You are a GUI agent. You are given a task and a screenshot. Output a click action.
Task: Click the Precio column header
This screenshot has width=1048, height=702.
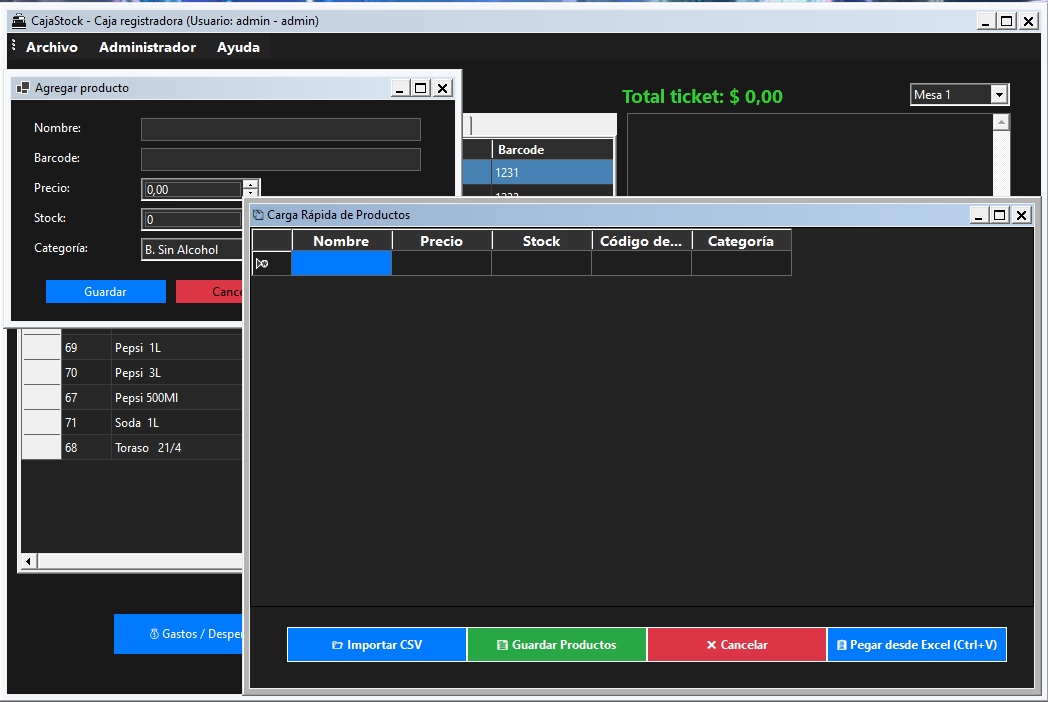click(441, 241)
